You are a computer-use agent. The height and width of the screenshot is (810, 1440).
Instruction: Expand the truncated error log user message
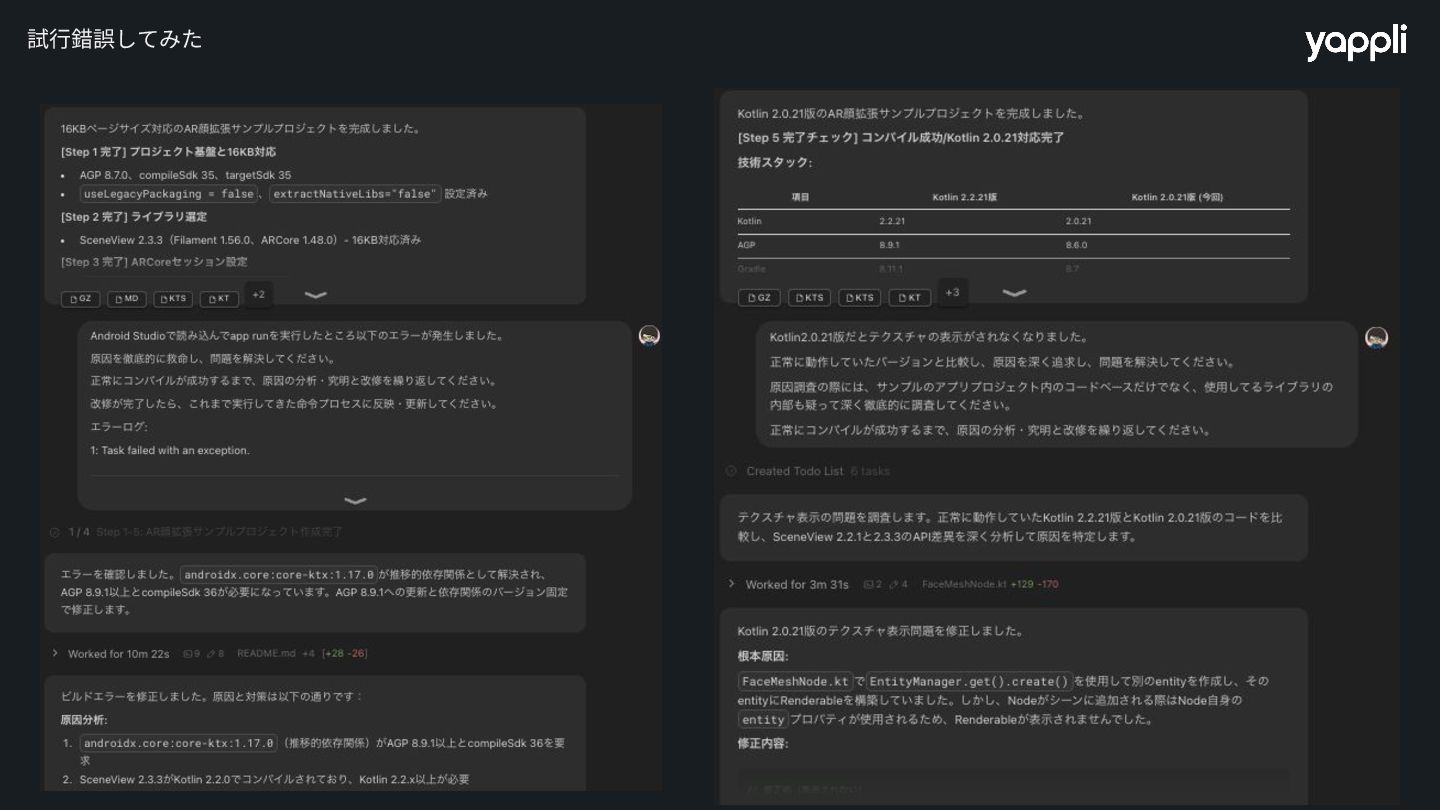coord(355,501)
